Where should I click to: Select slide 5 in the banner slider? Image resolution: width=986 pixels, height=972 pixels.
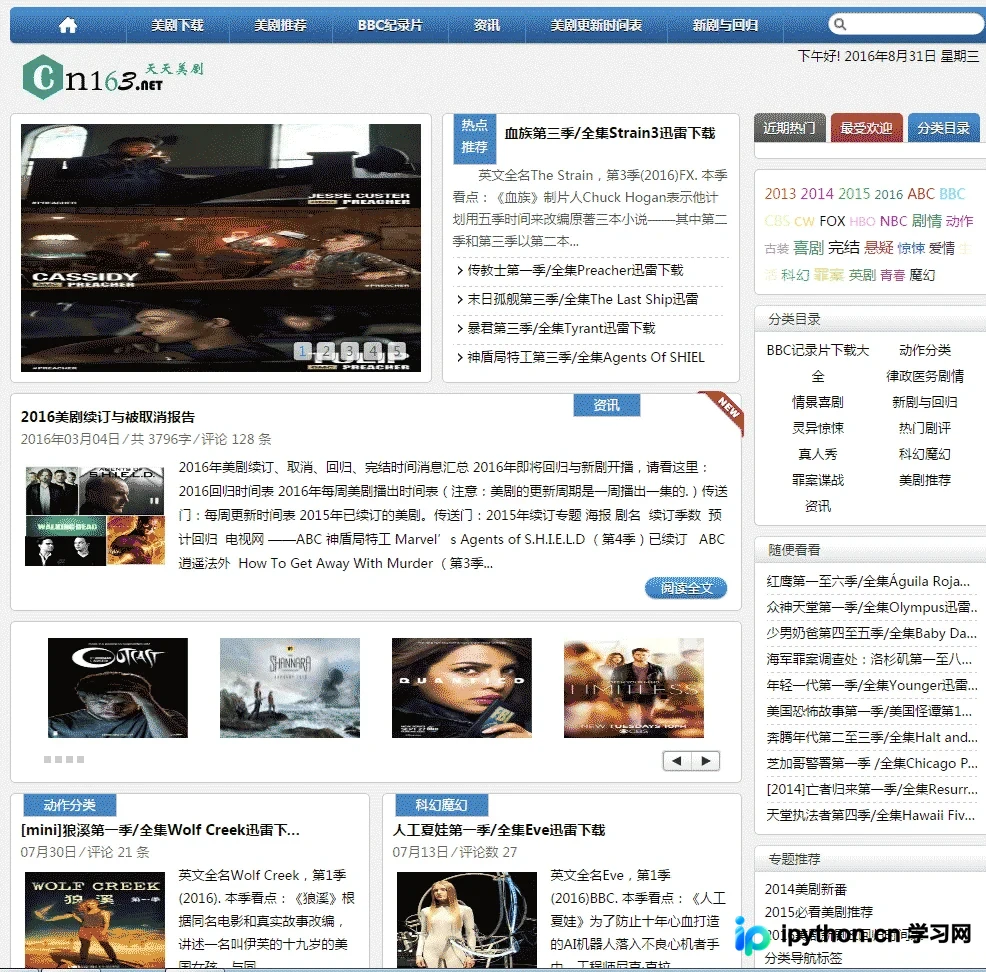397,351
